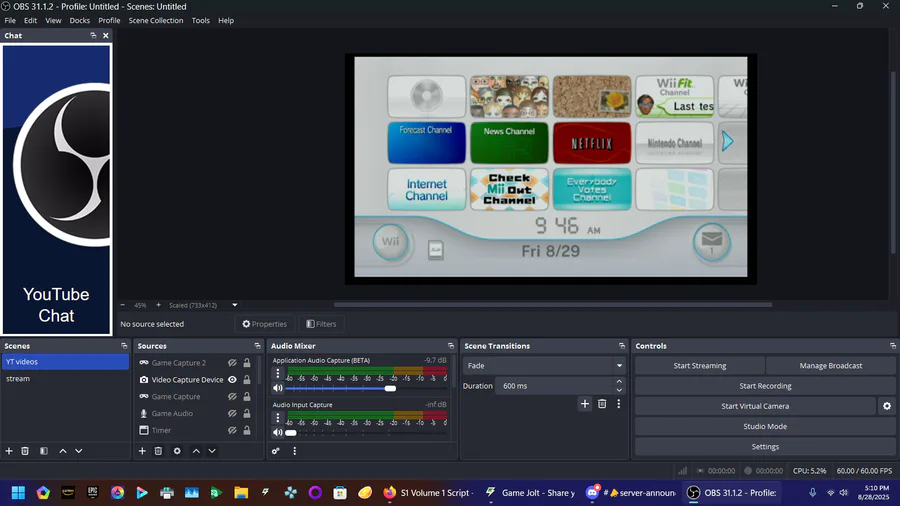This screenshot has height=506, width=900.
Task: Remove the scene transition with trash icon
Action: point(602,404)
